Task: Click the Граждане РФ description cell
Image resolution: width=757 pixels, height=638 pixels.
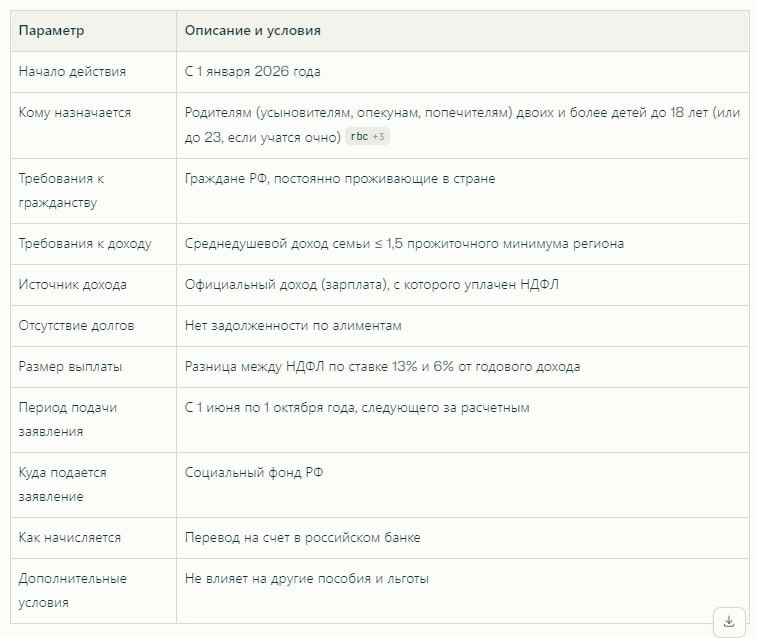Action: pyautogui.click(x=340, y=179)
